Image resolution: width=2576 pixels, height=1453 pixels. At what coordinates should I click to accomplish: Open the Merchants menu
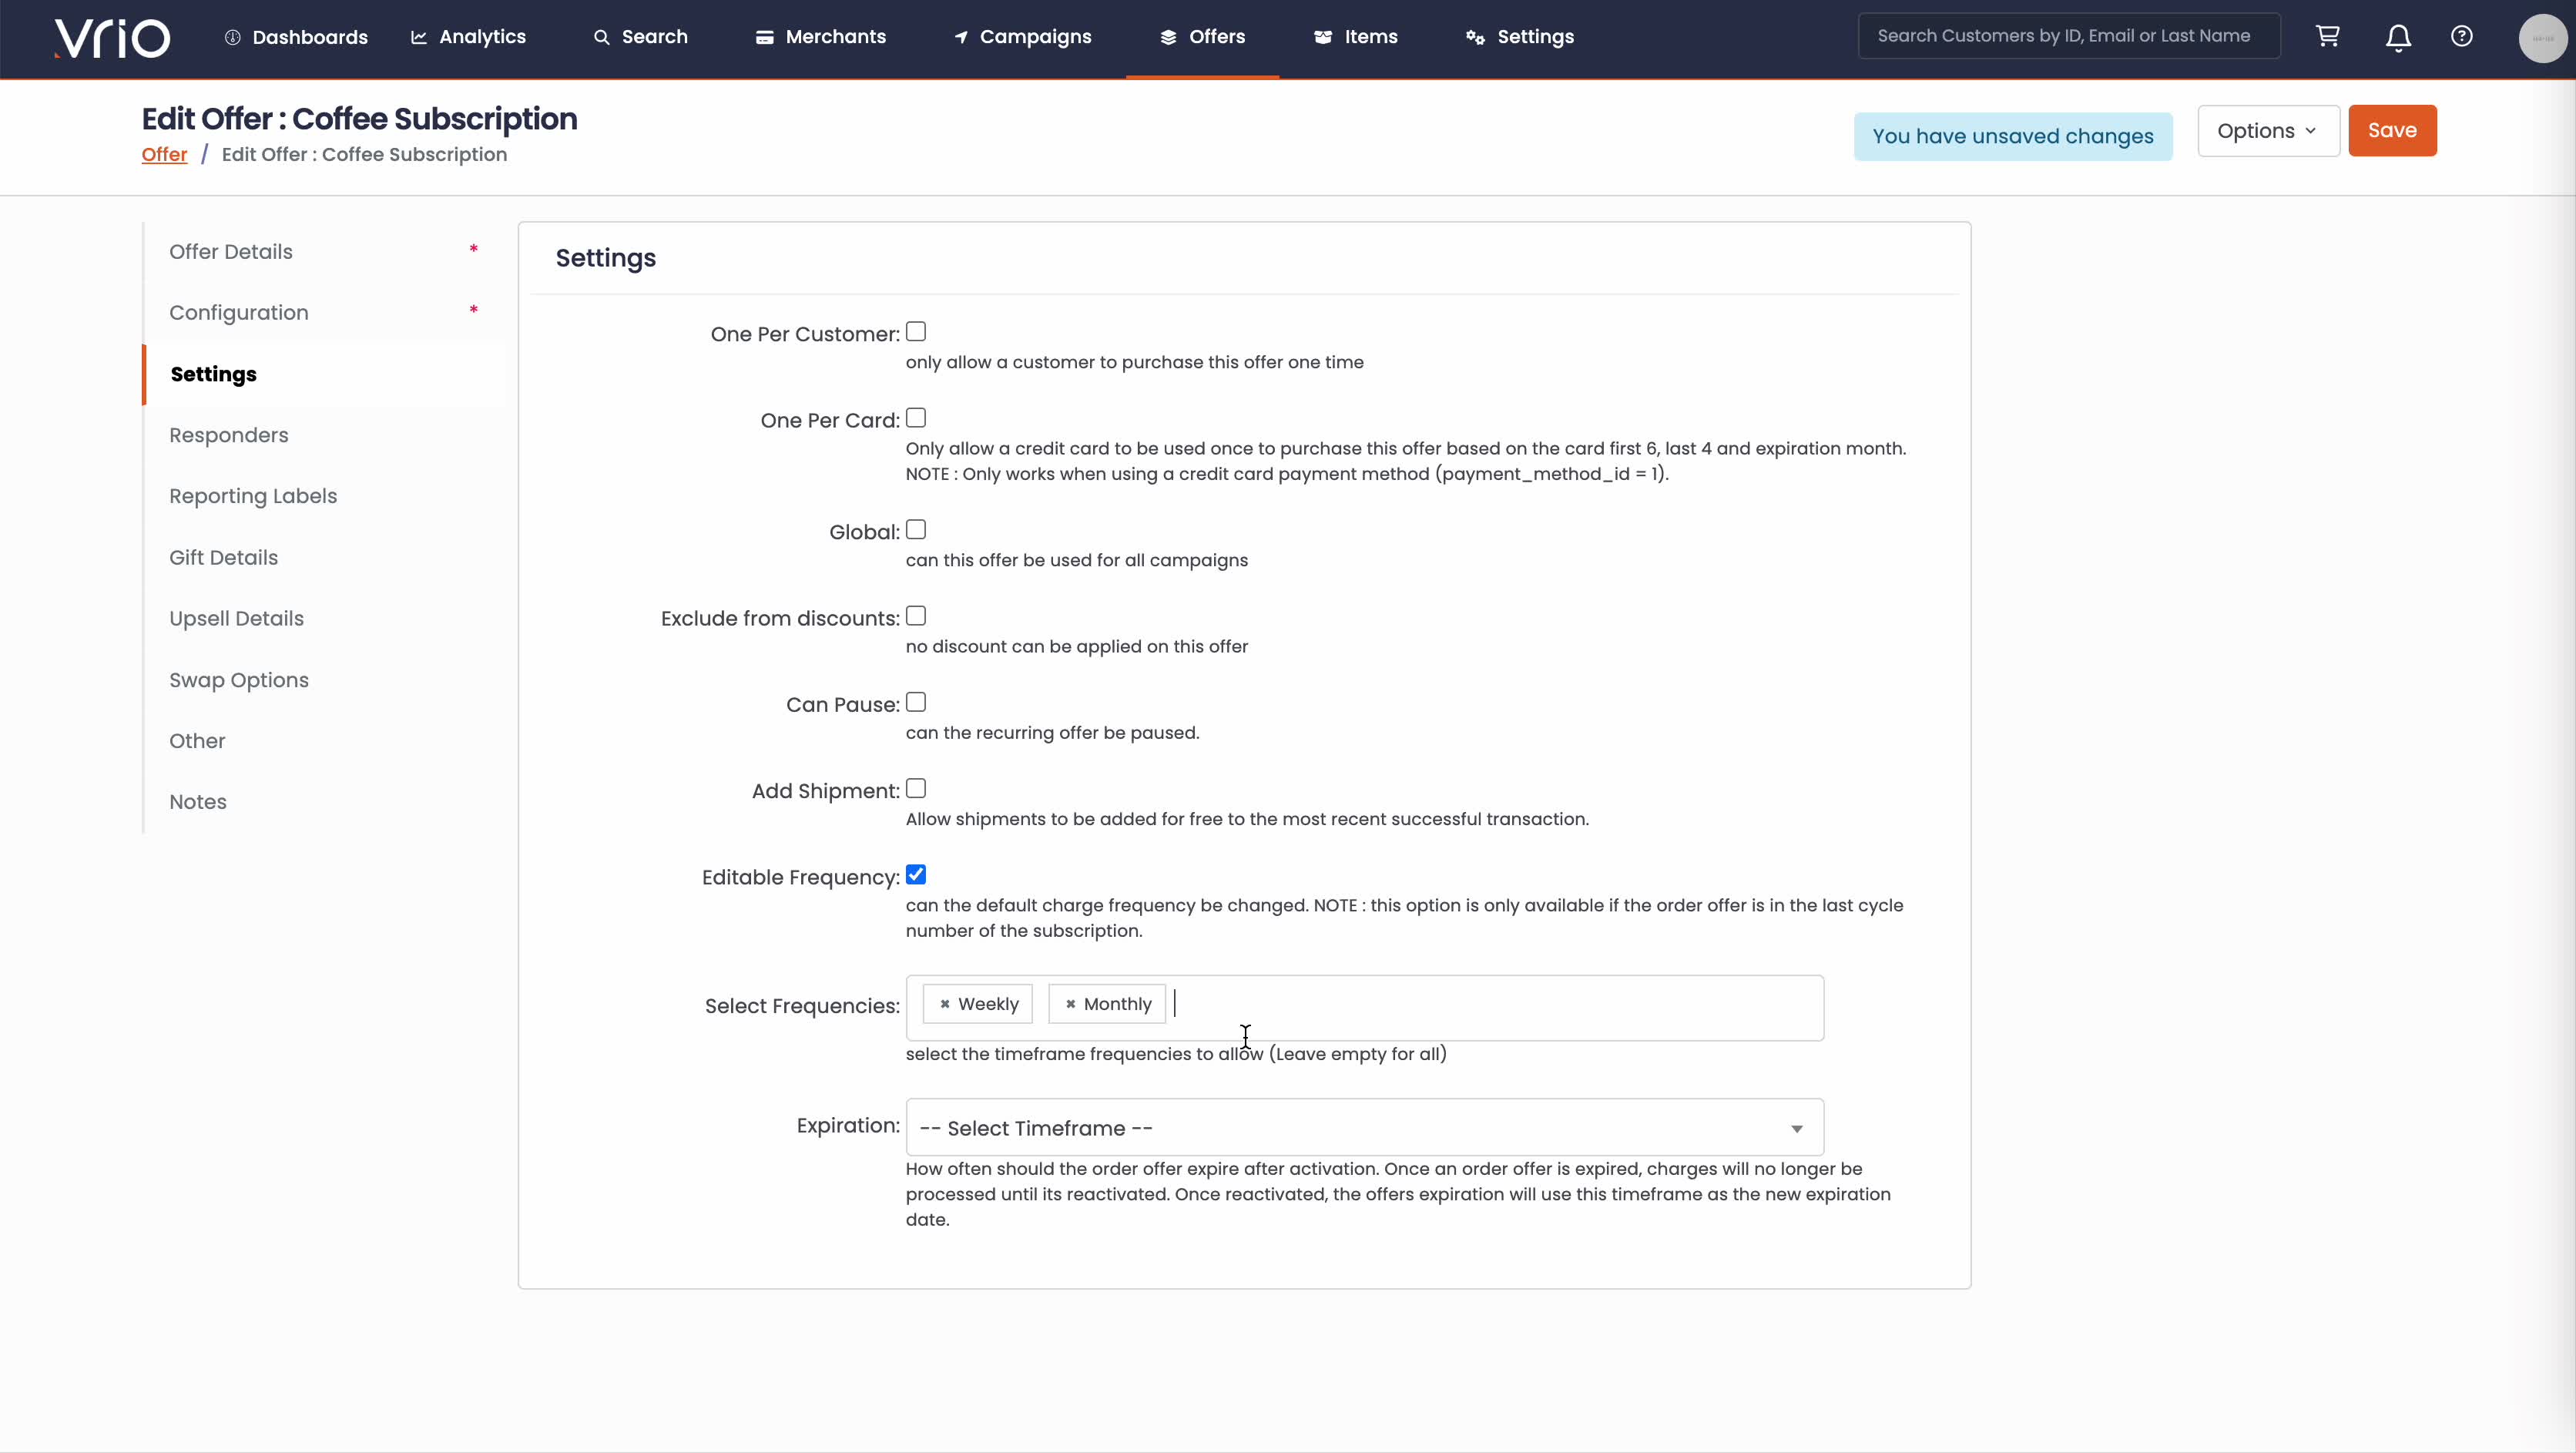click(821, 37)
